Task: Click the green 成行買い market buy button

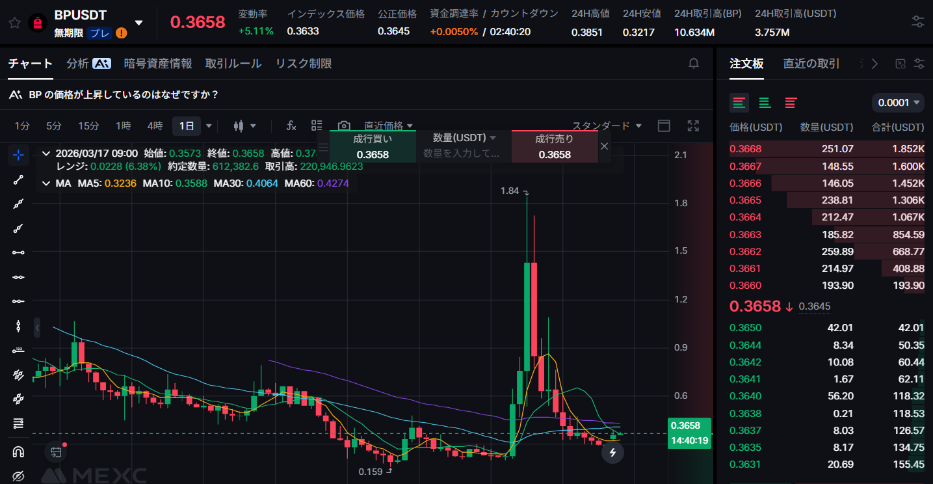Action: (372, 146)
